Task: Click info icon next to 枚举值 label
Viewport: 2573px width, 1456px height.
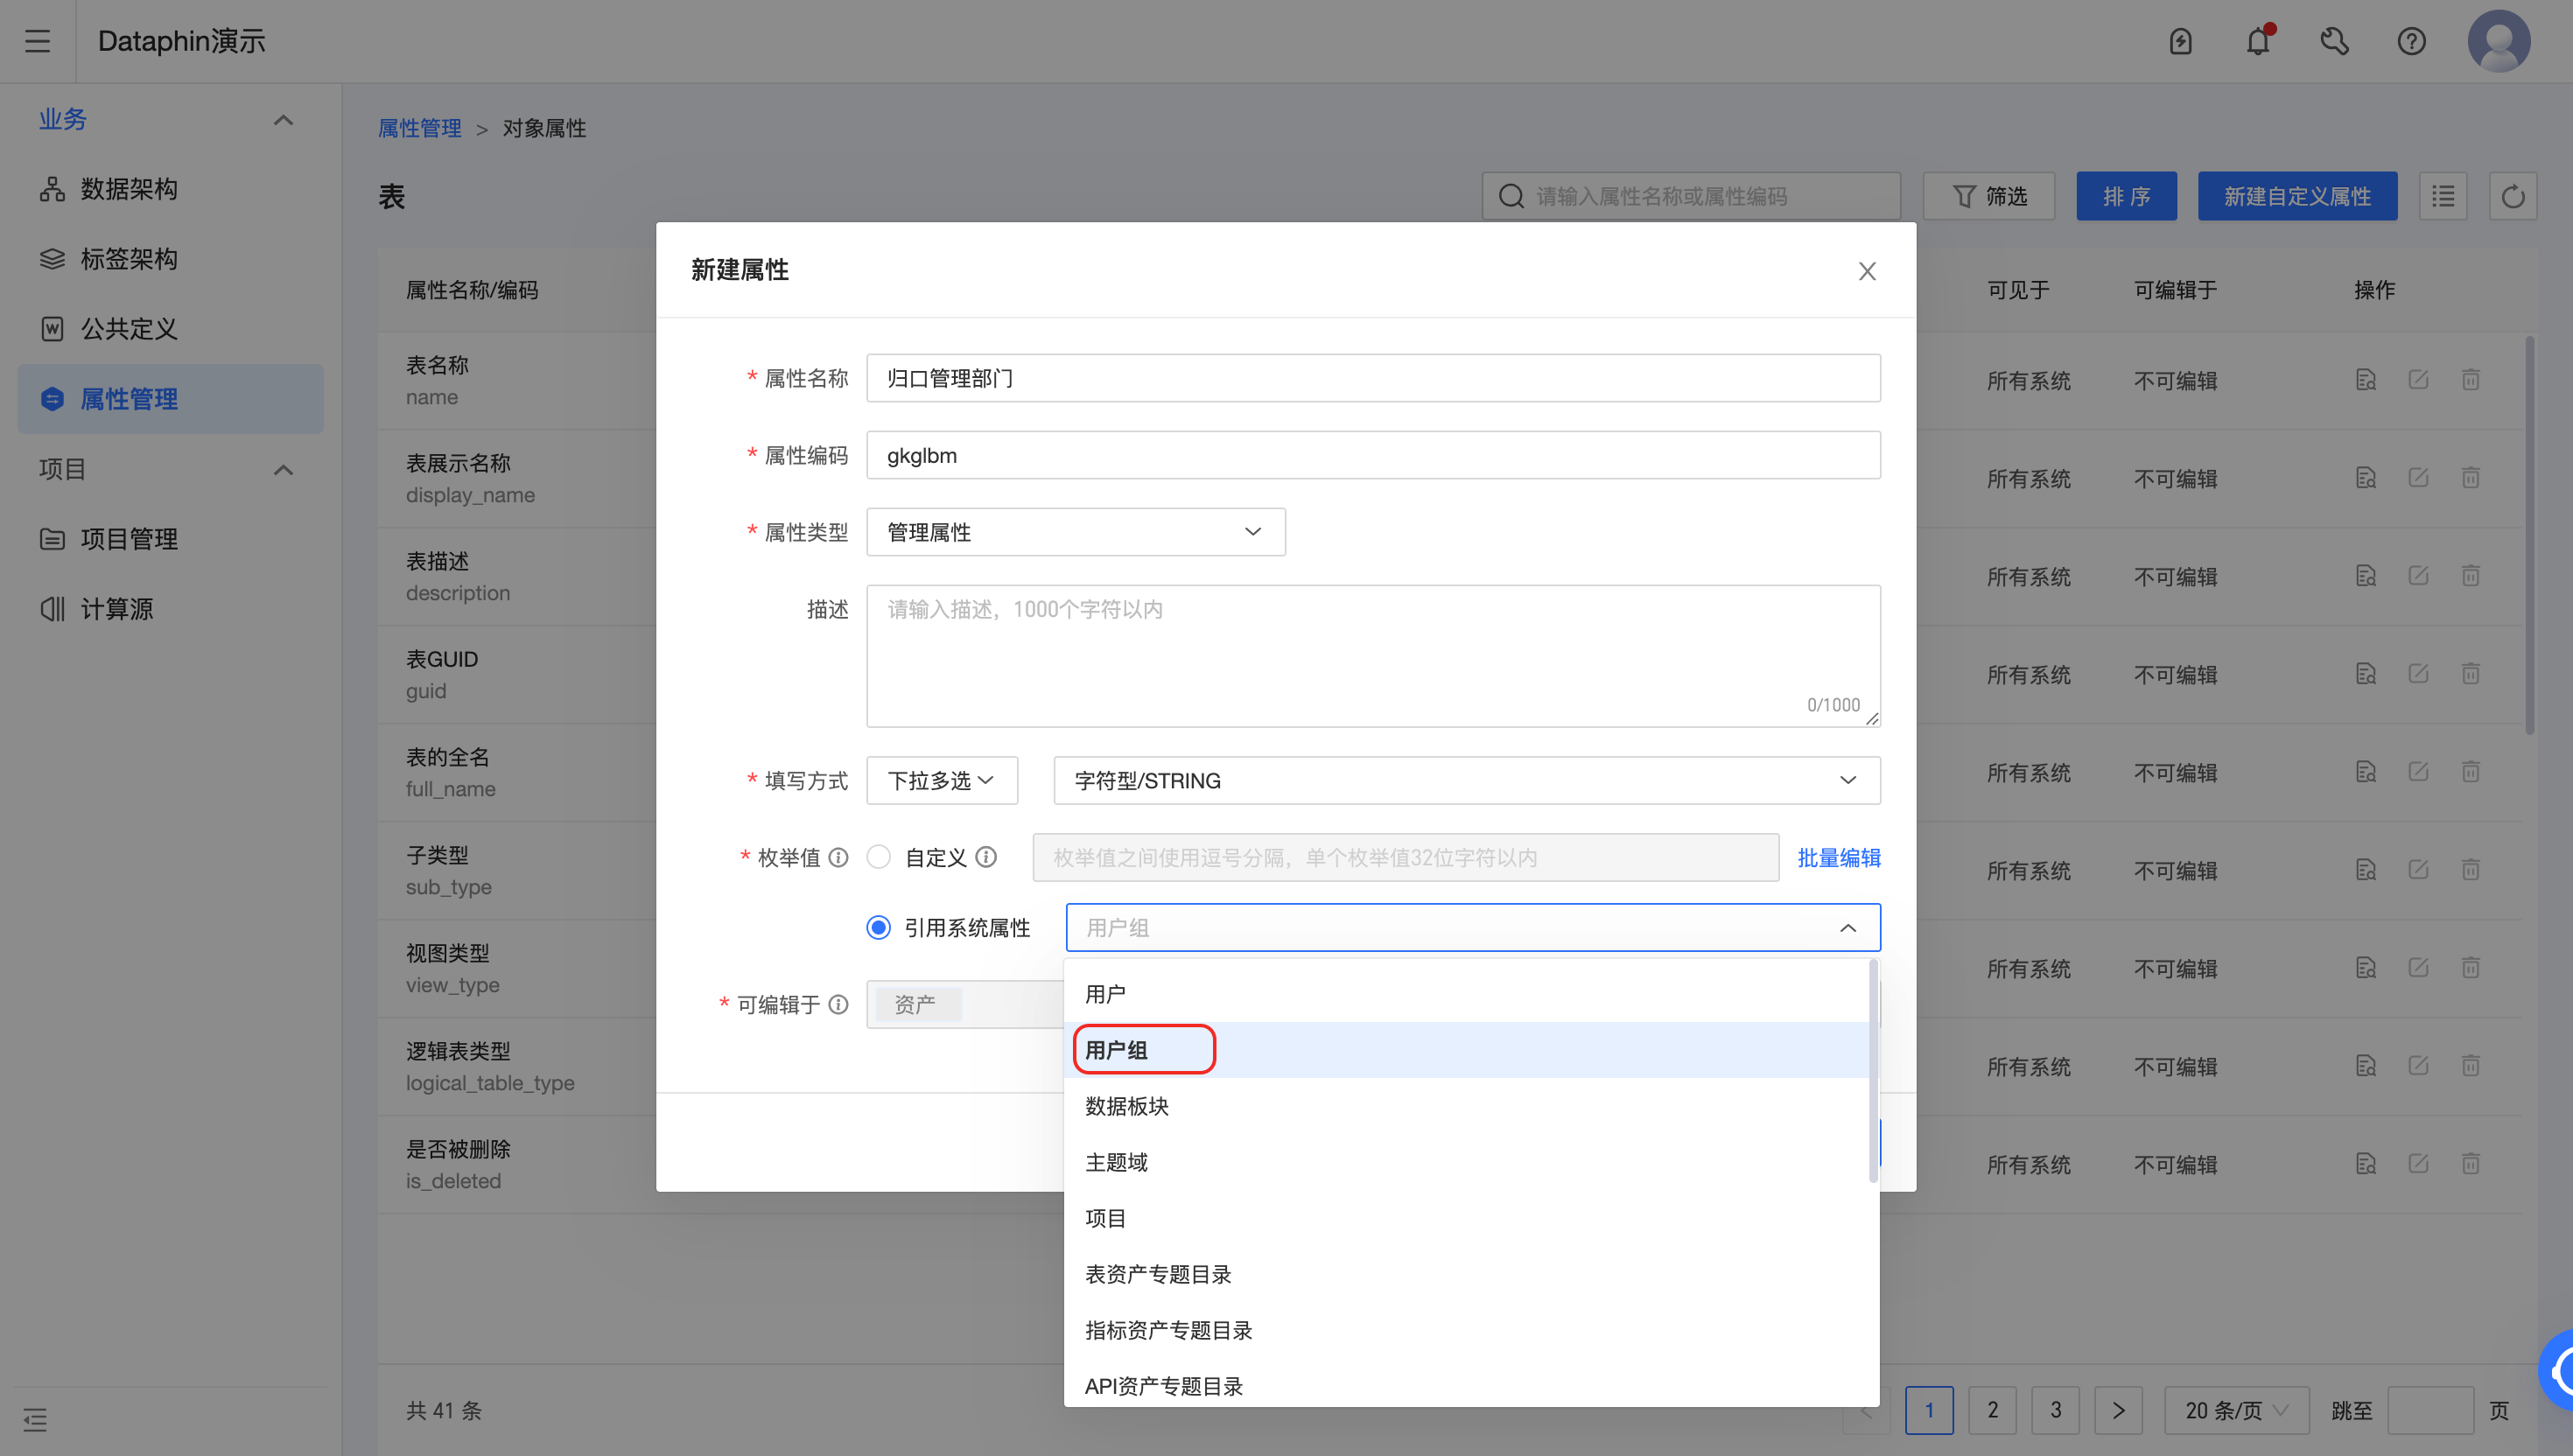Action: [x=839, y=857]
